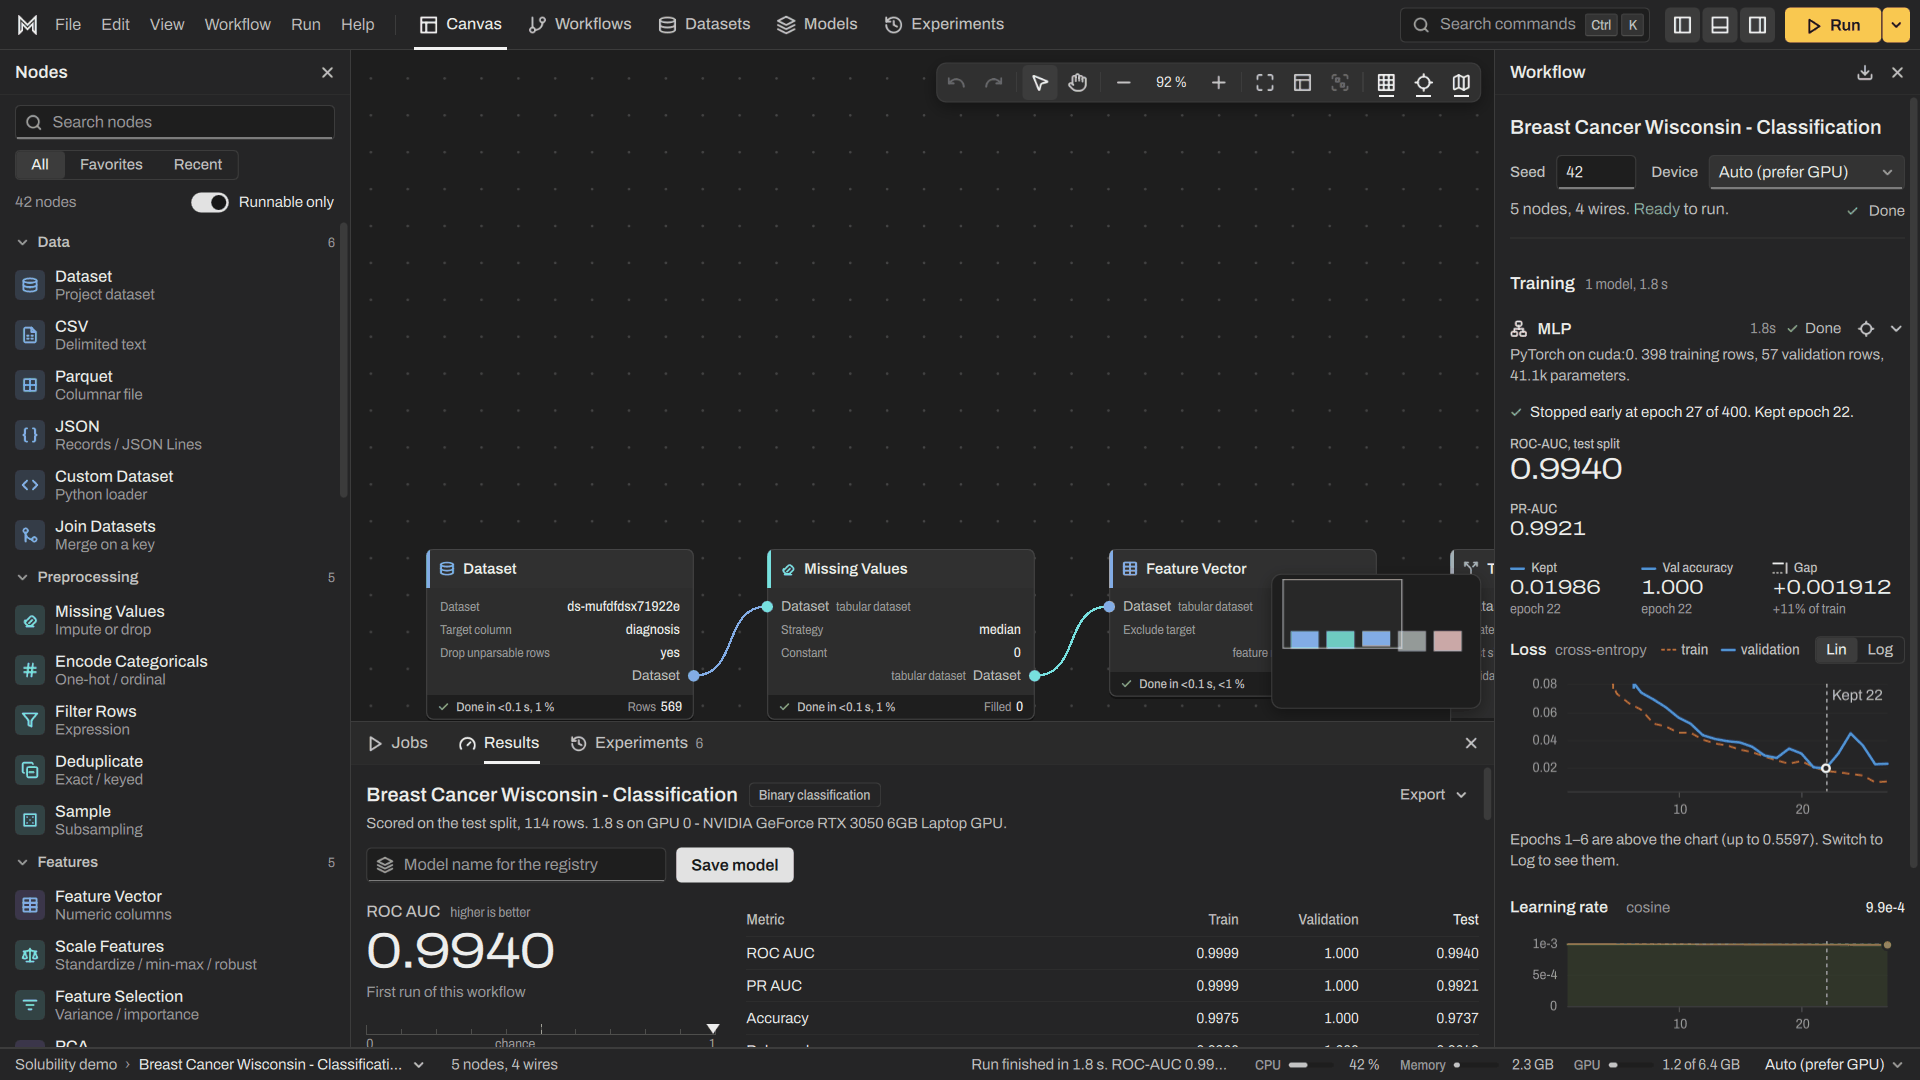The width and height of the screenshot is (1920, 1080).
Task: Open the Jobs tab in bottom panel
Action: tap(398, 743)
